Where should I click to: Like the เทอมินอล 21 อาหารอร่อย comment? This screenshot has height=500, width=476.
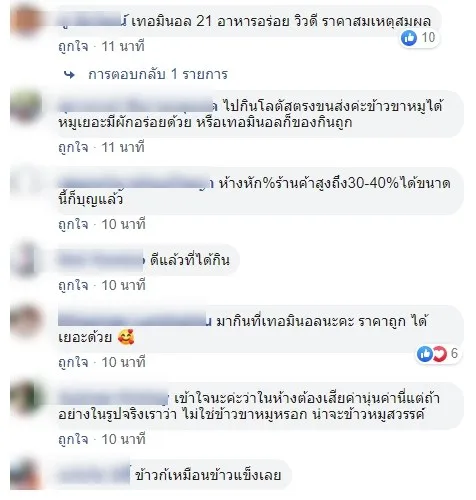73,46
